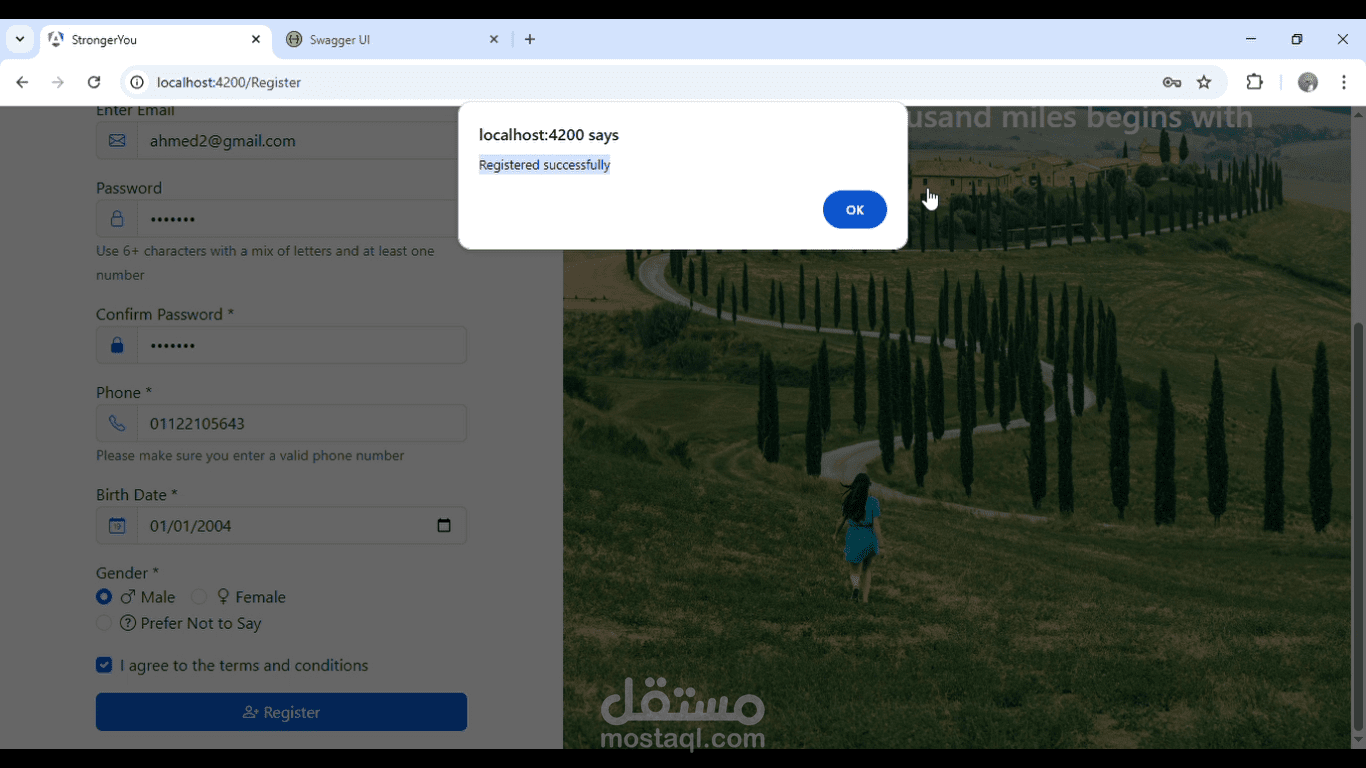
Task: Open the tab search dropdown
Action: click(x=20, y=40)
